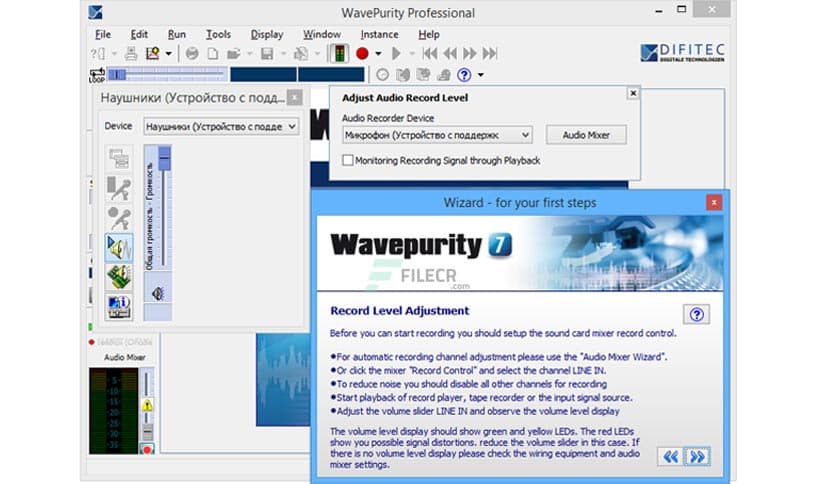Toggle the speaker mute icon under volume slider
Image resolution: width=836 pixels, height=484 pixels.
pyautogui.click(x=158, y=293)
